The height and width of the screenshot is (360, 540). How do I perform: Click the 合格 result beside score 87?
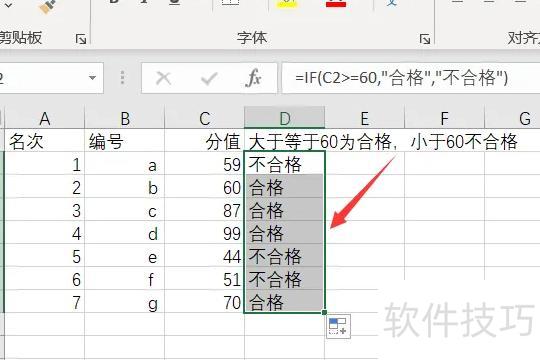click(x=284, y=209)
